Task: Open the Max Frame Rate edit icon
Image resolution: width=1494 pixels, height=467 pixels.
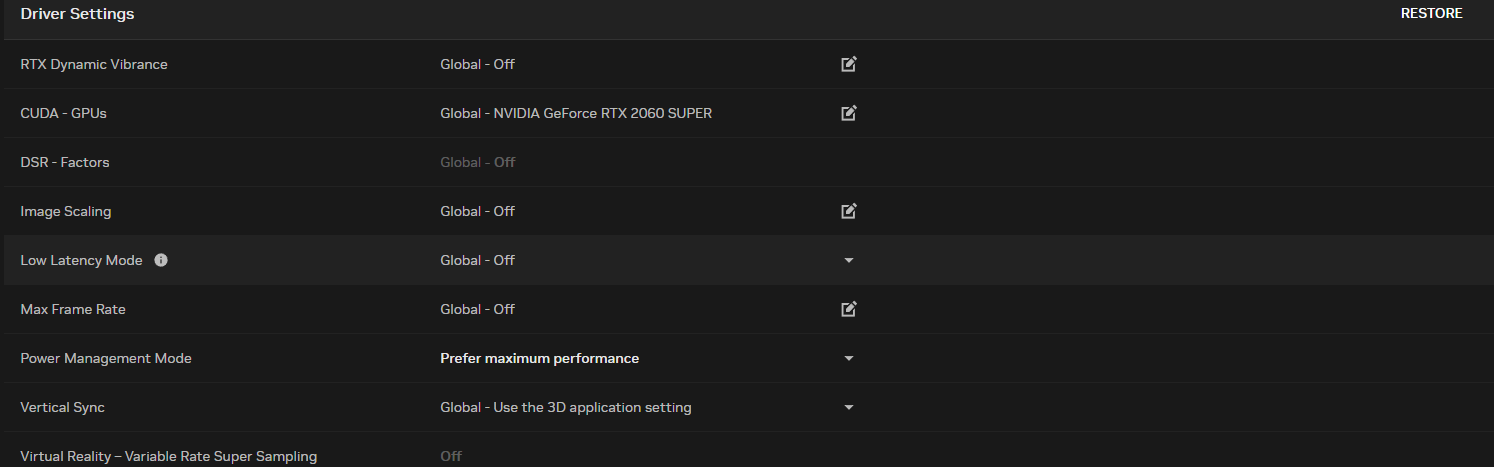Action: pos(848,309)
